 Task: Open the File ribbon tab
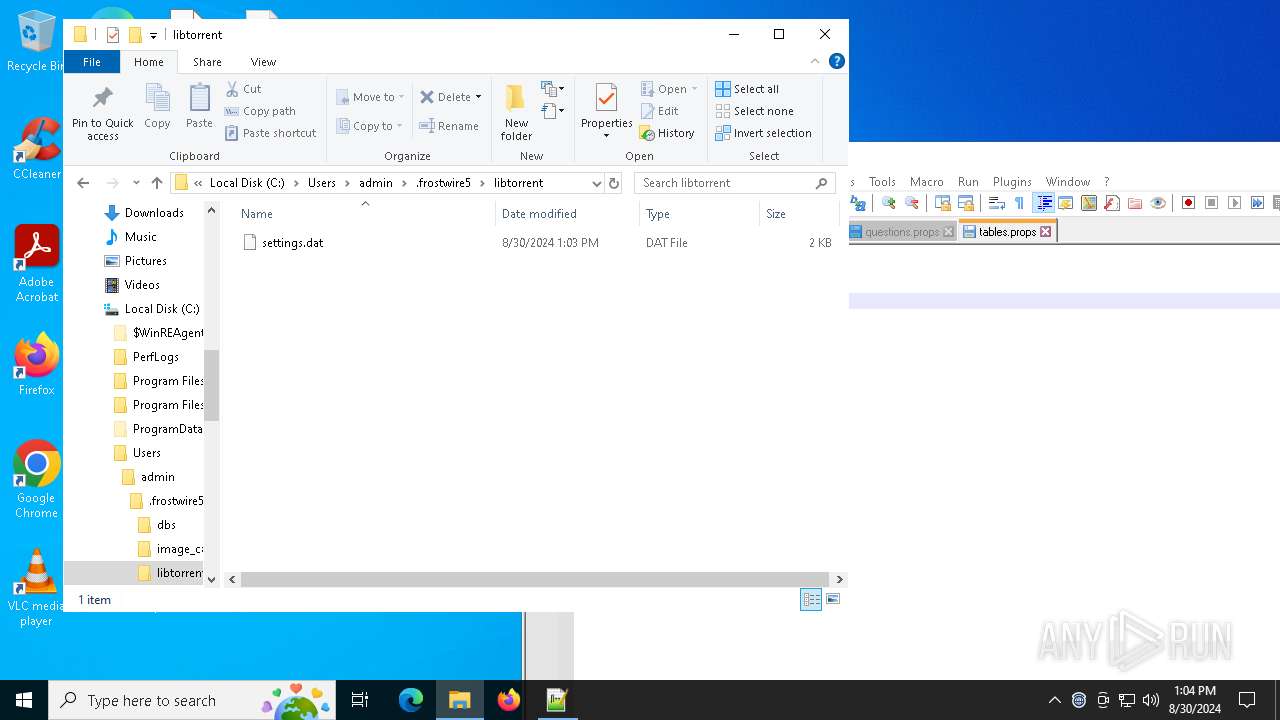(91, 62)
